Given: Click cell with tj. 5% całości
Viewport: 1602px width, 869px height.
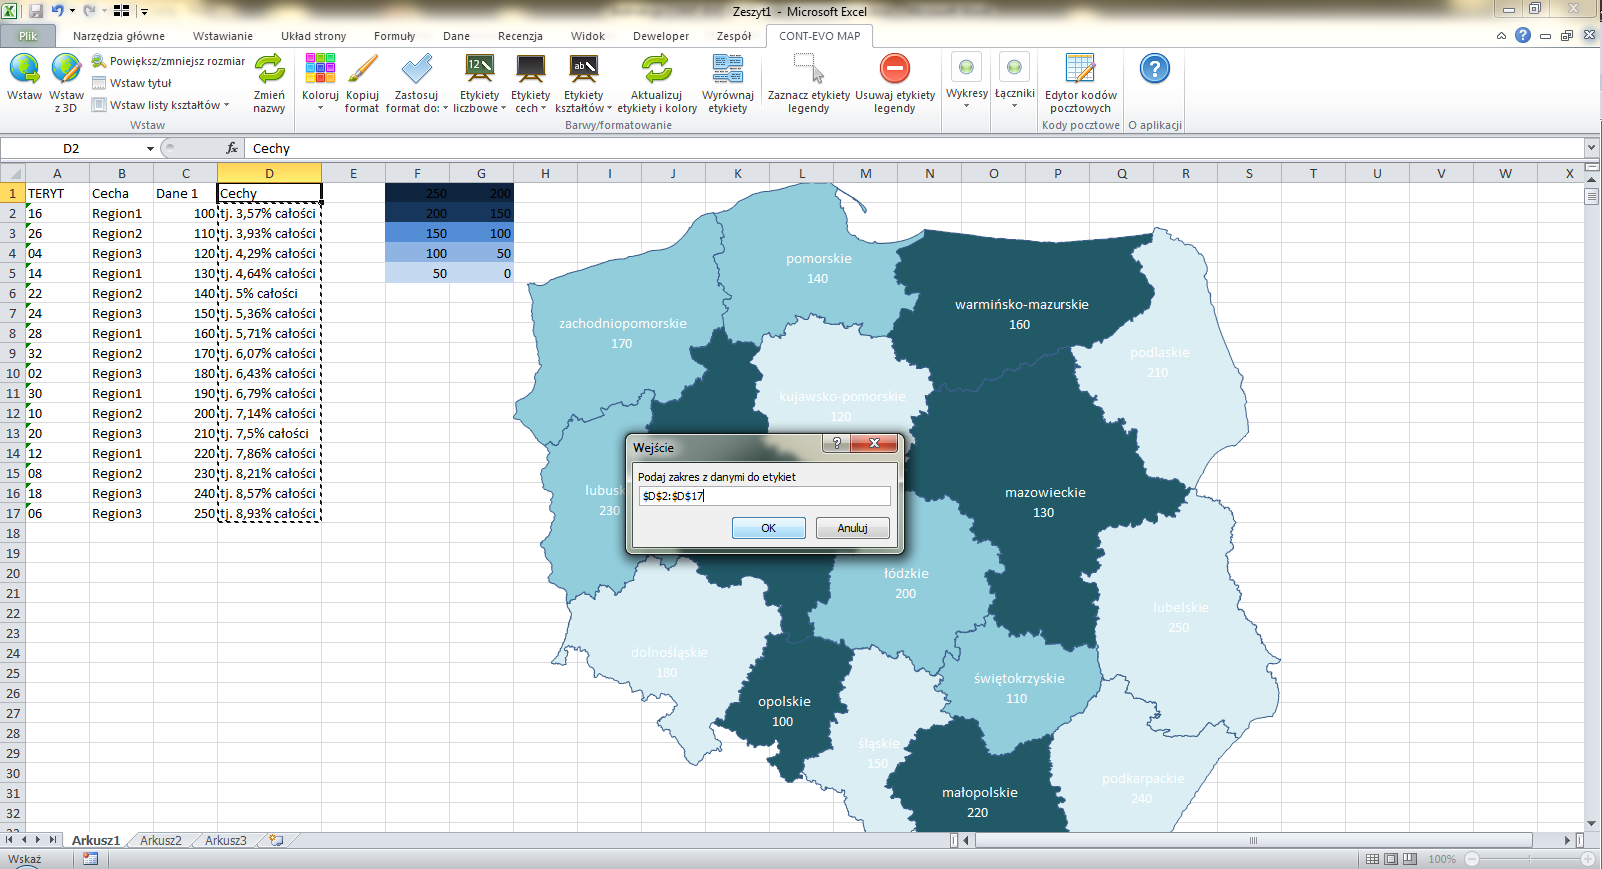Looking at the screenshot, I should pos(269,293).
